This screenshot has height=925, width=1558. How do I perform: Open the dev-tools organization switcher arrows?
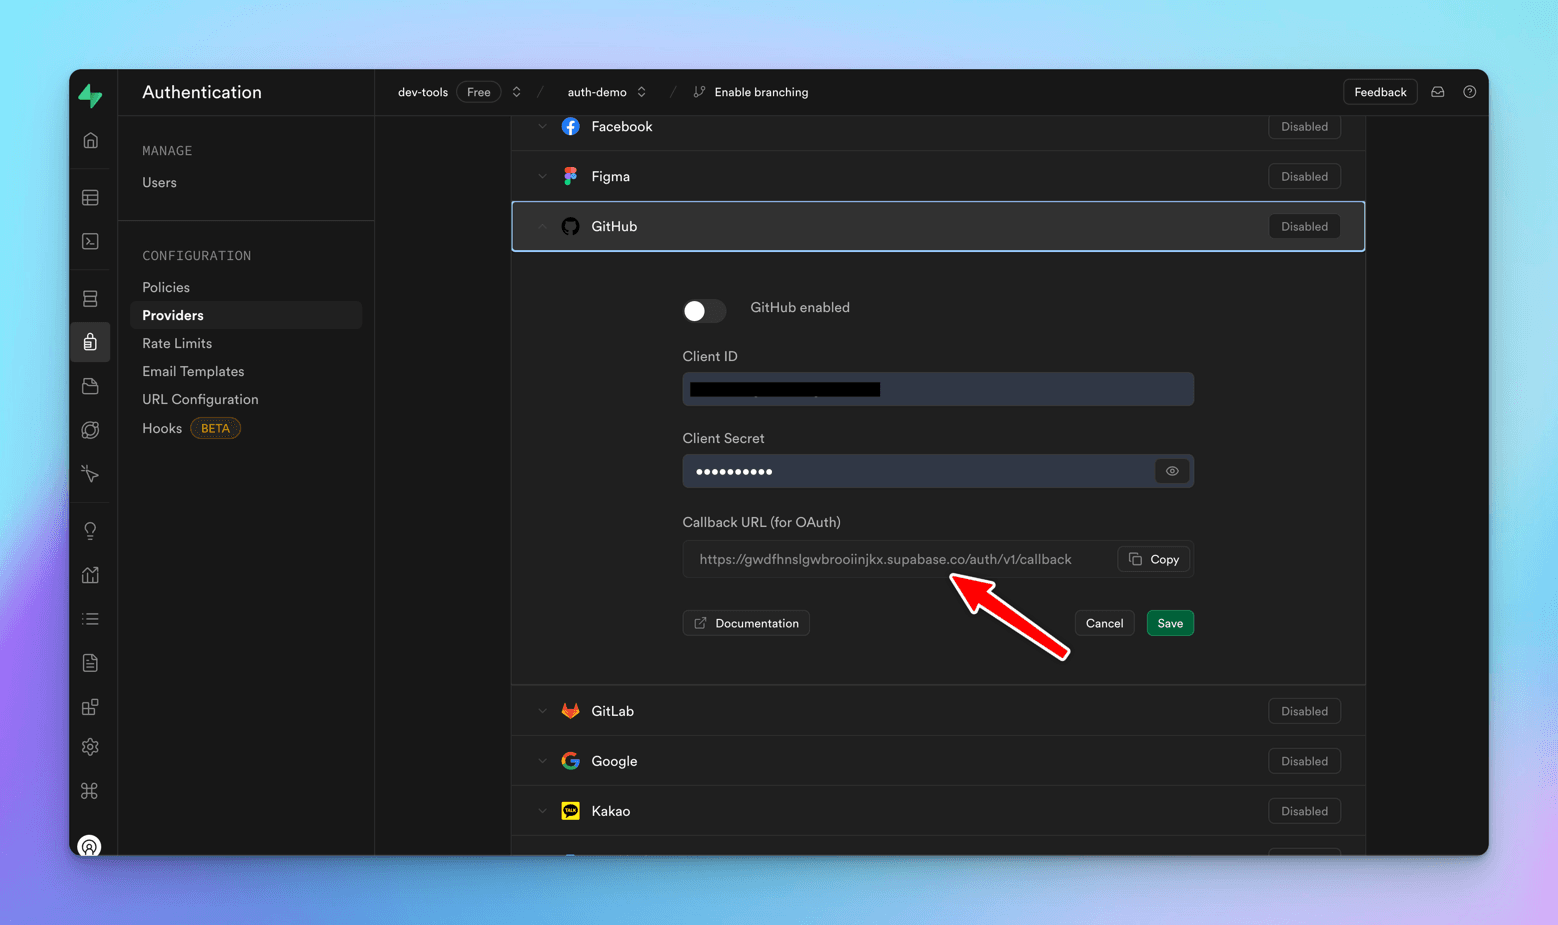click(516, 92)
